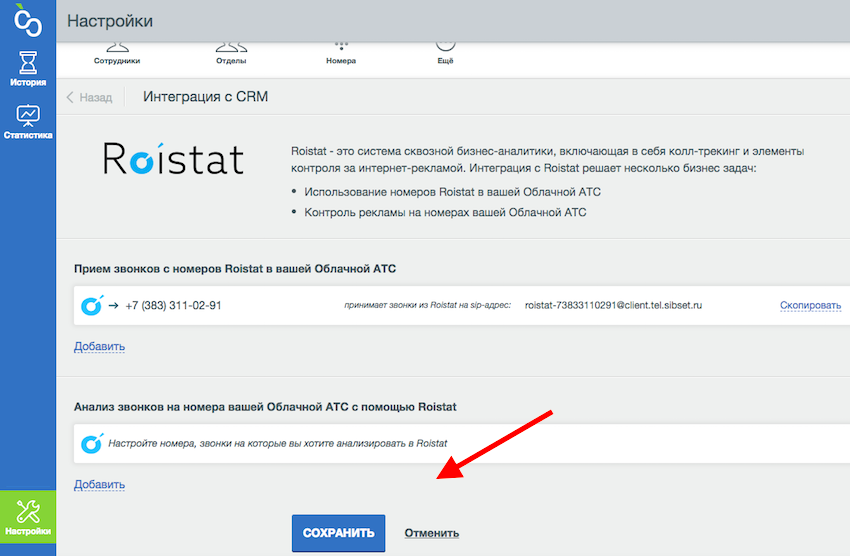Click the Roistat logo
850x556 pixels.
tap(173, 159)
